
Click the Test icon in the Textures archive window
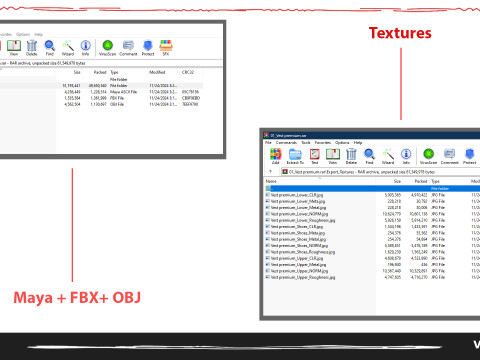coord(315,156)
